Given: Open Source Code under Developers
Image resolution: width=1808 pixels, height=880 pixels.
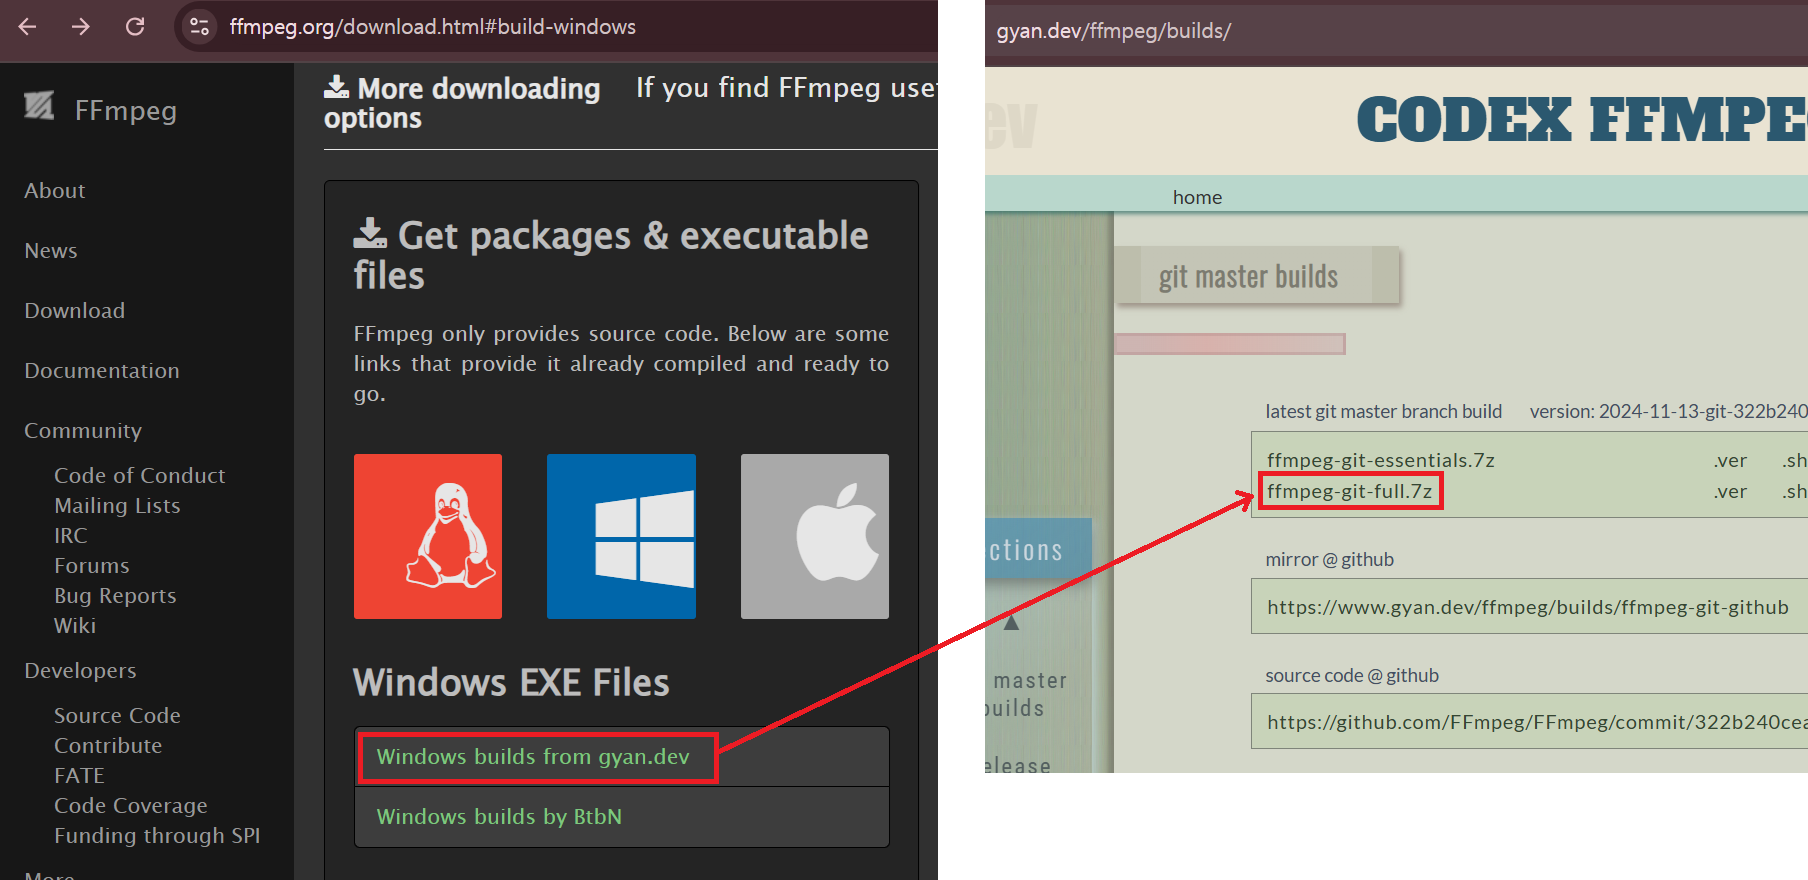Looking at the screenshot, I should pyautogui.click(x=117, y=716).
